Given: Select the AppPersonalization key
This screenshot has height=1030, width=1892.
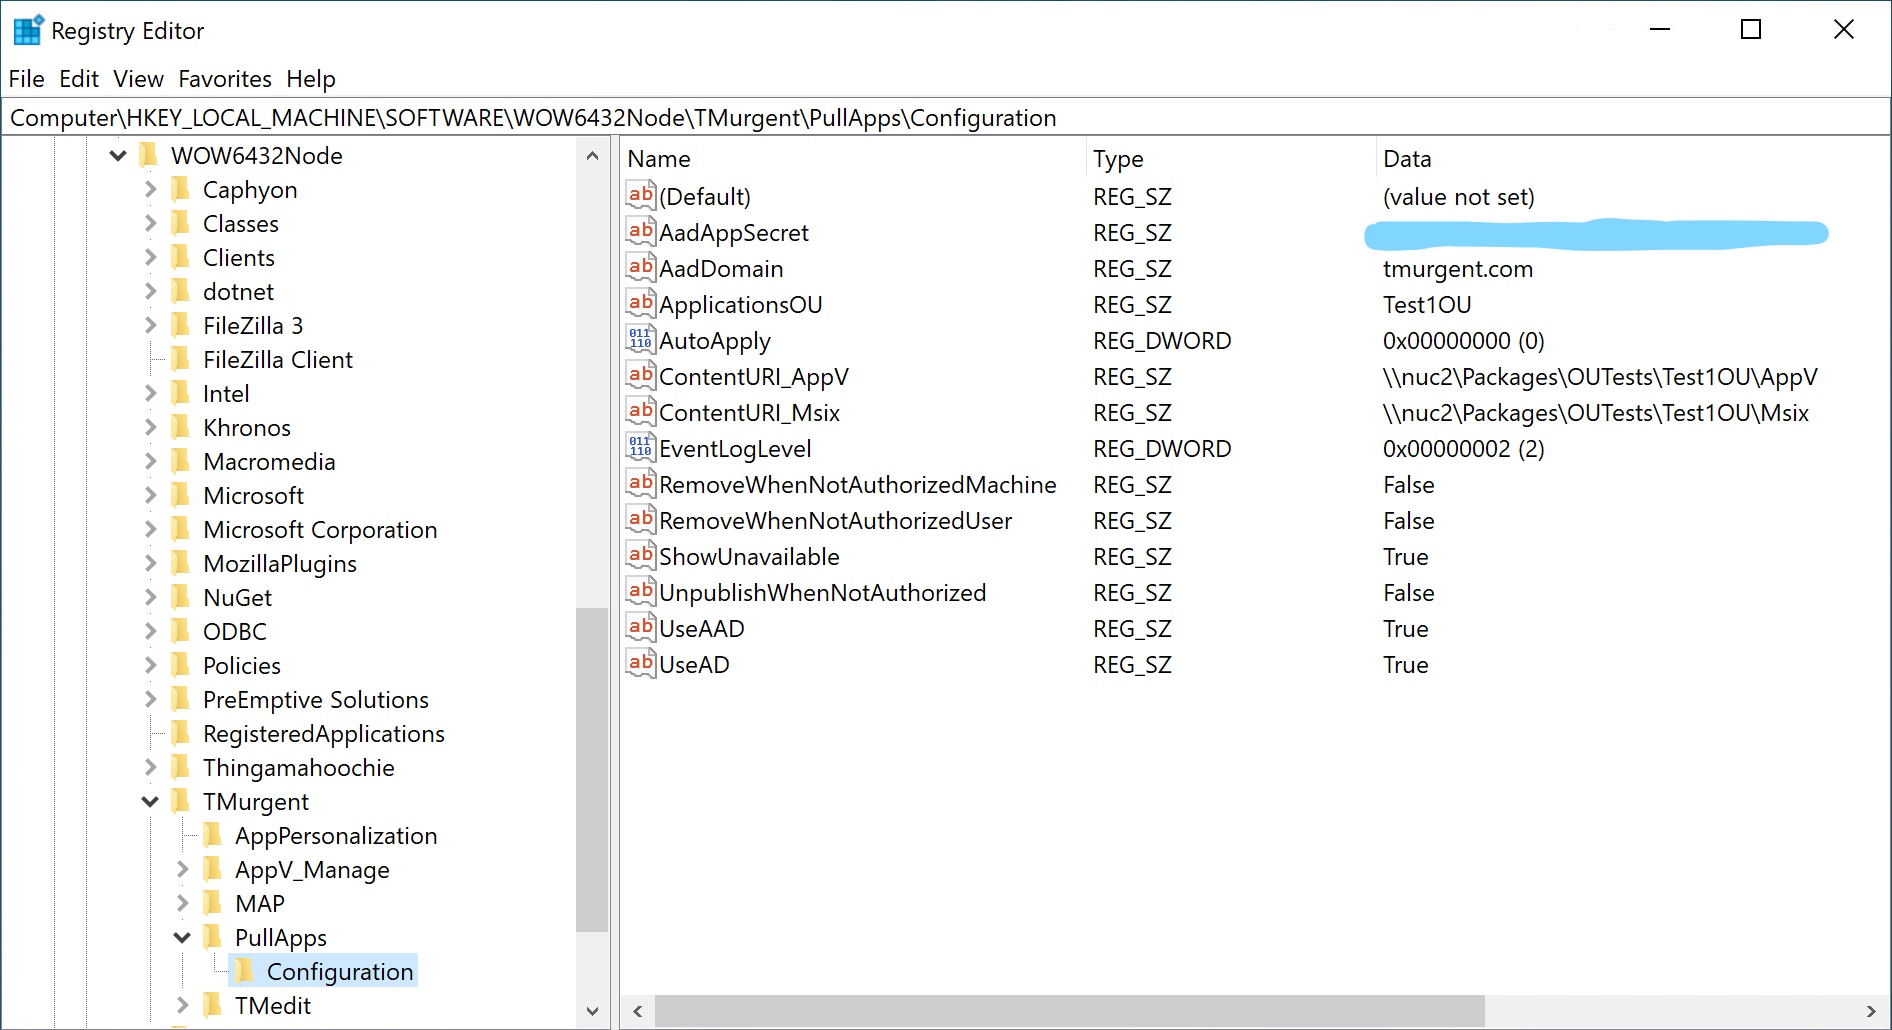Looking at the screenshot, I should pos(335,835).
